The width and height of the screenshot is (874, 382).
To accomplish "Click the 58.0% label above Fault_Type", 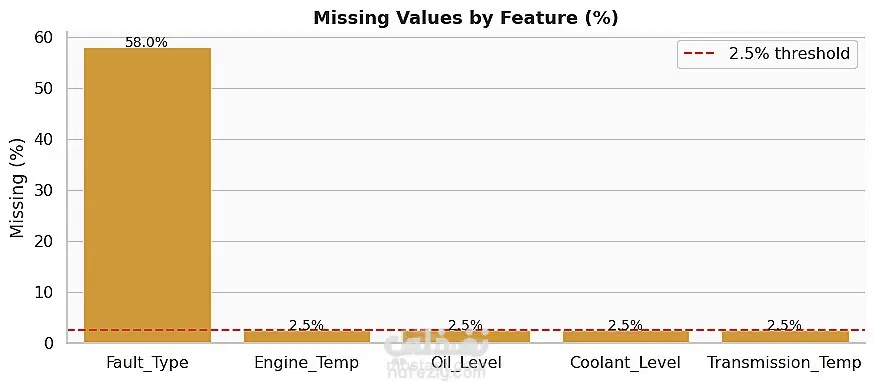I will coord(146,42).
